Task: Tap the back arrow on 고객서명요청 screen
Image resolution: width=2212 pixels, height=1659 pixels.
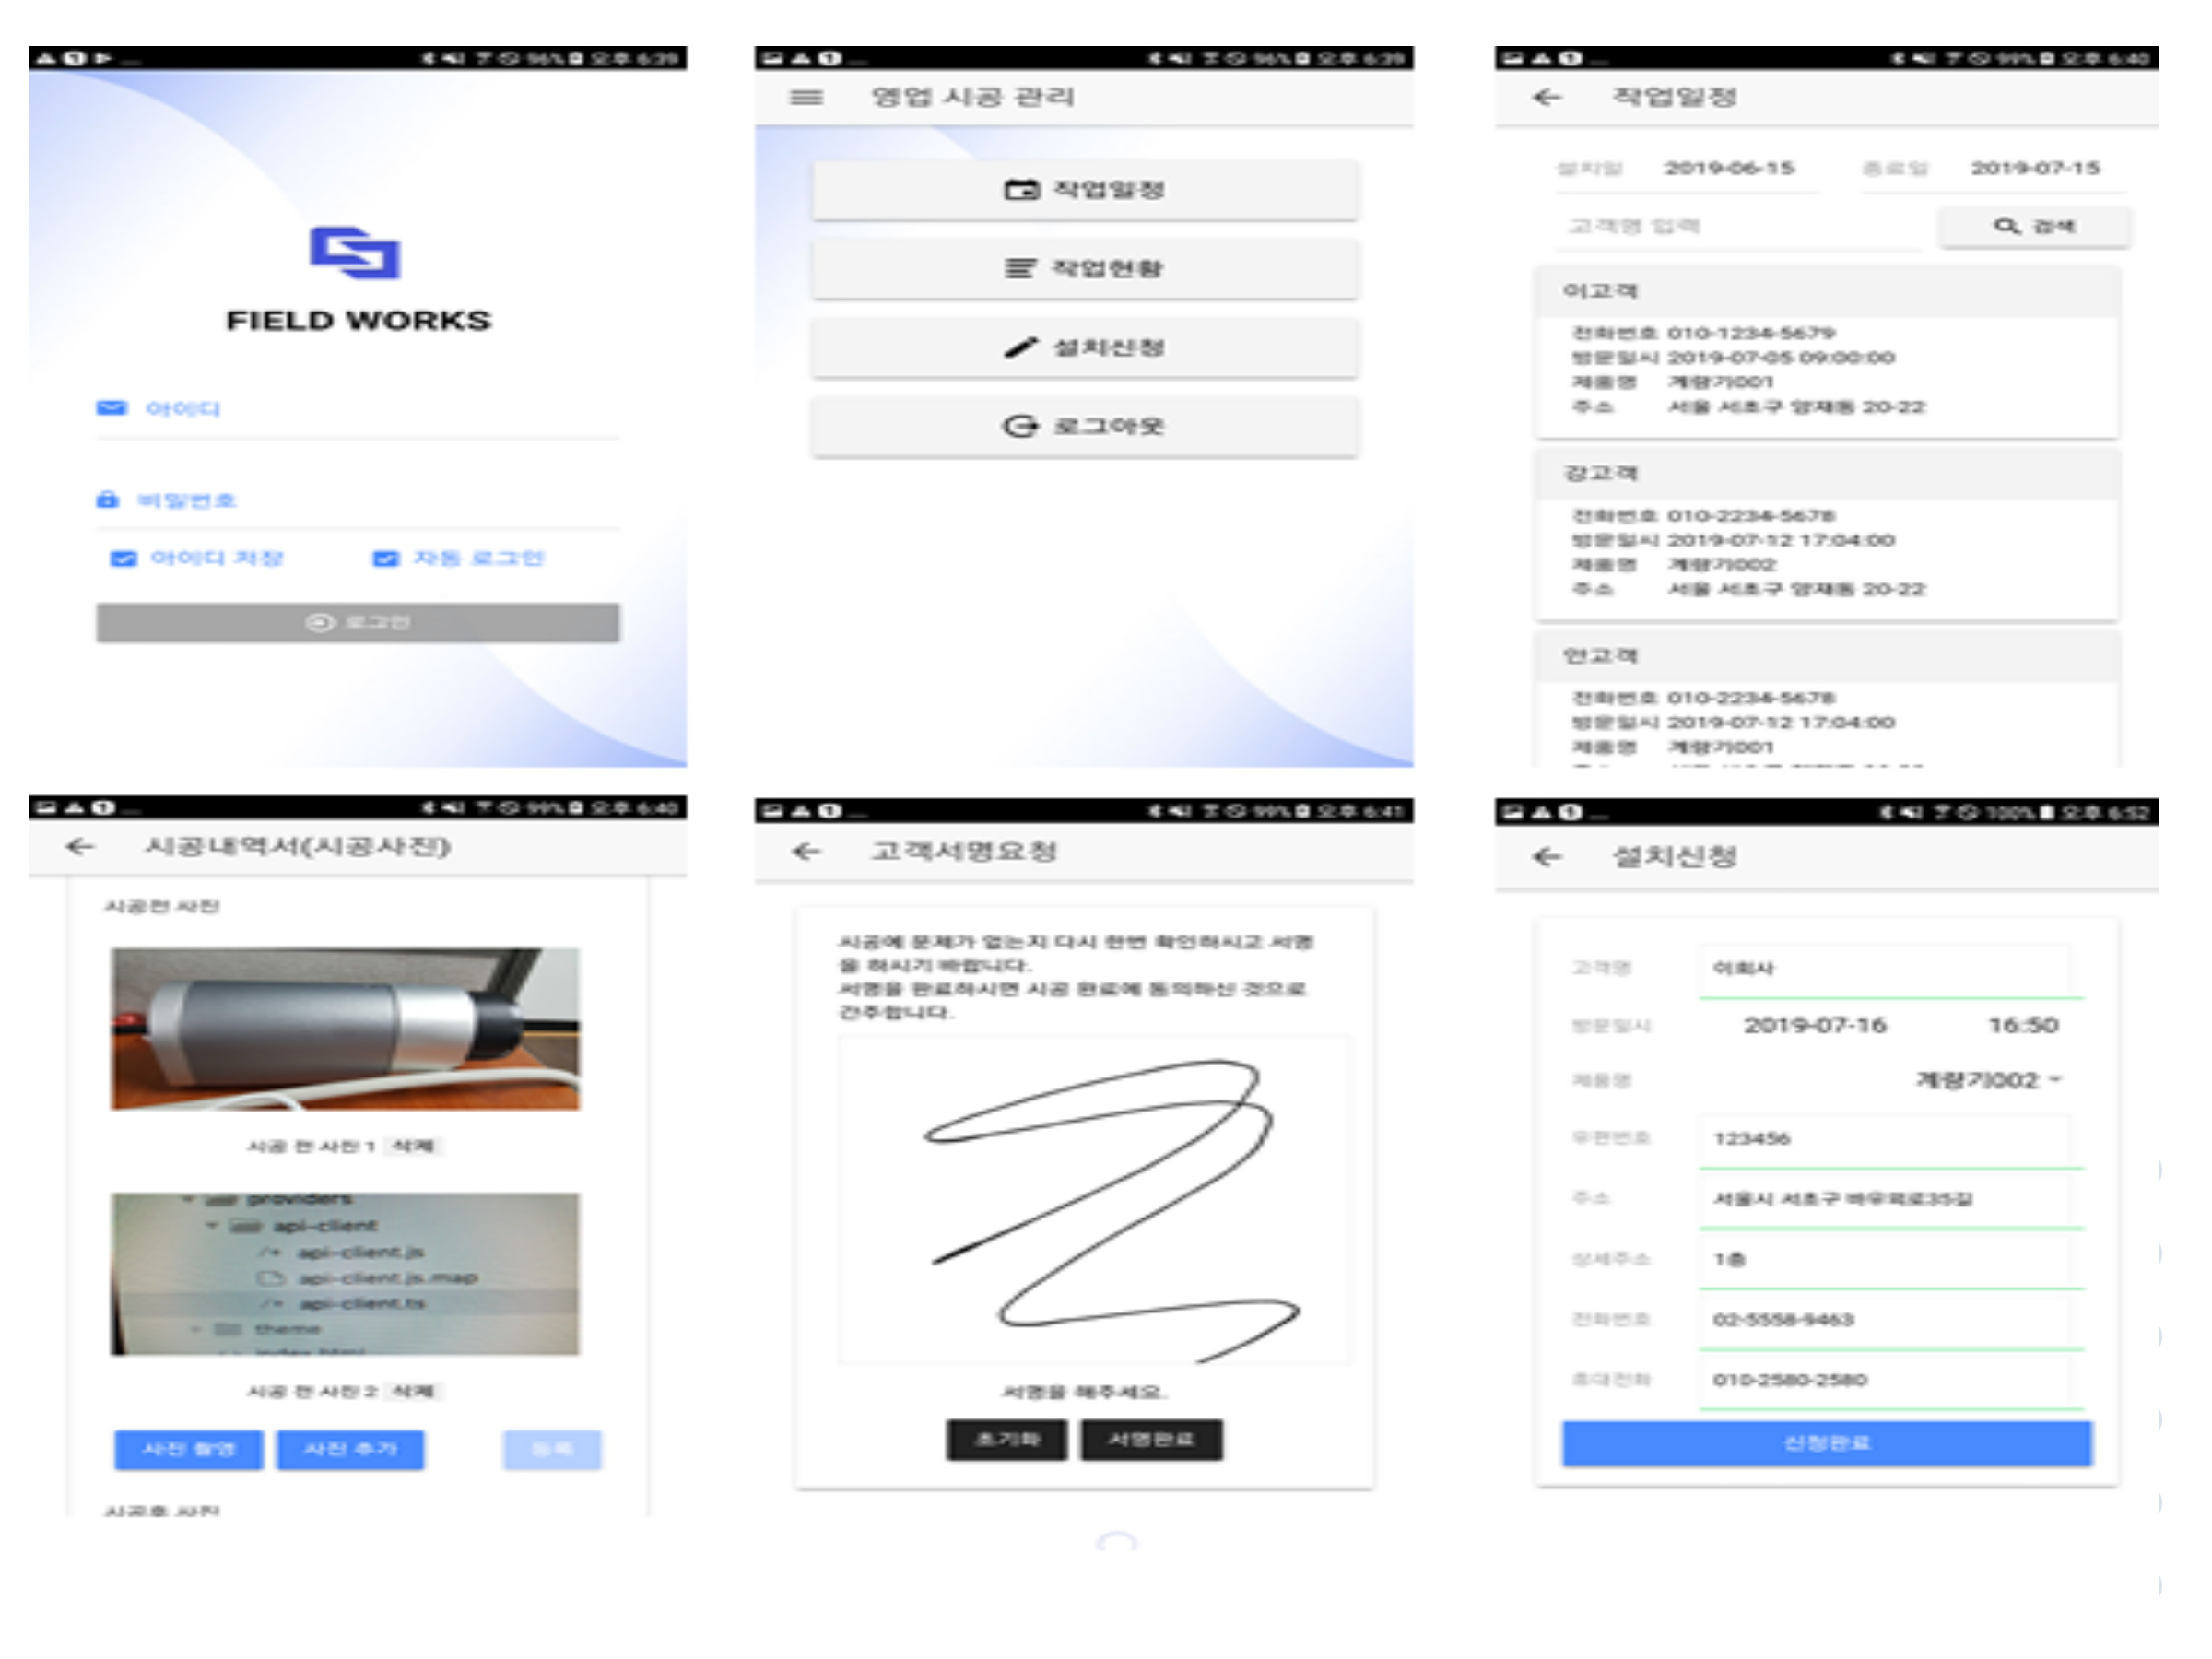Action: tap(806, 851)
